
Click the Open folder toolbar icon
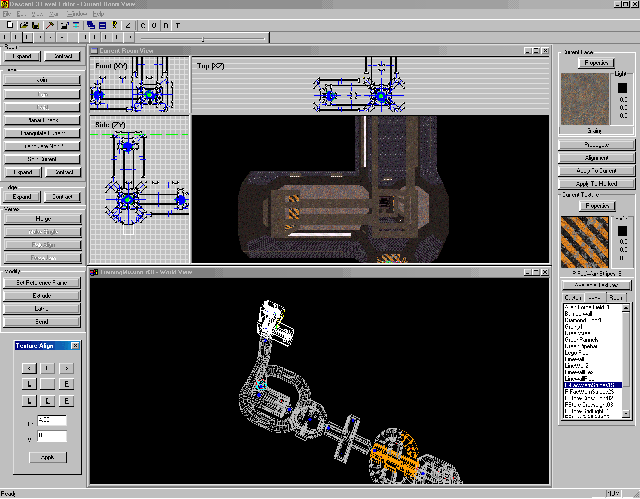[x=24, y=25]
